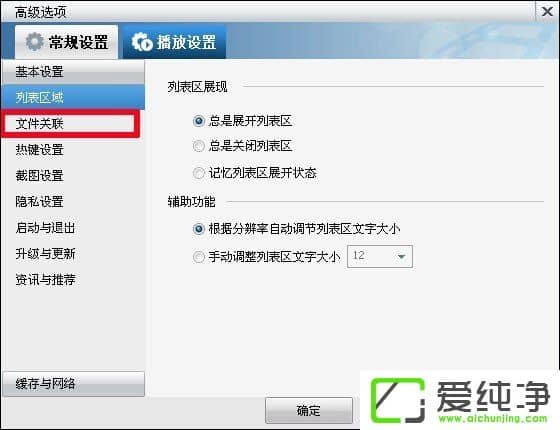The image size is (560, 430).
Task: Select 总是关闭列表区 radio button
Action: click(x=199, y=146)
